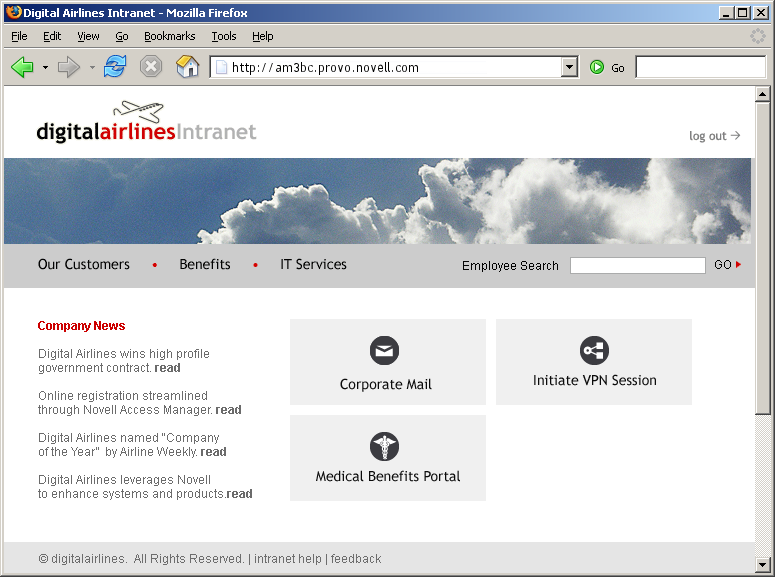Screen dimensions: 775x577
Task: Open the IT Services navigation link
Action: 313,265
